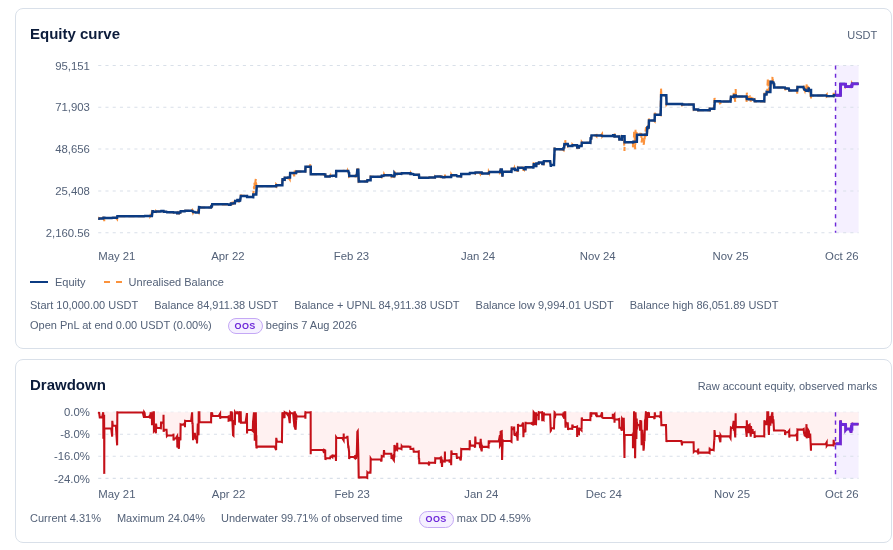This screenshot has height=550, width=893.
Task: Click Dec 24 label on drawdown chart axis
Action: coord(604,494)
